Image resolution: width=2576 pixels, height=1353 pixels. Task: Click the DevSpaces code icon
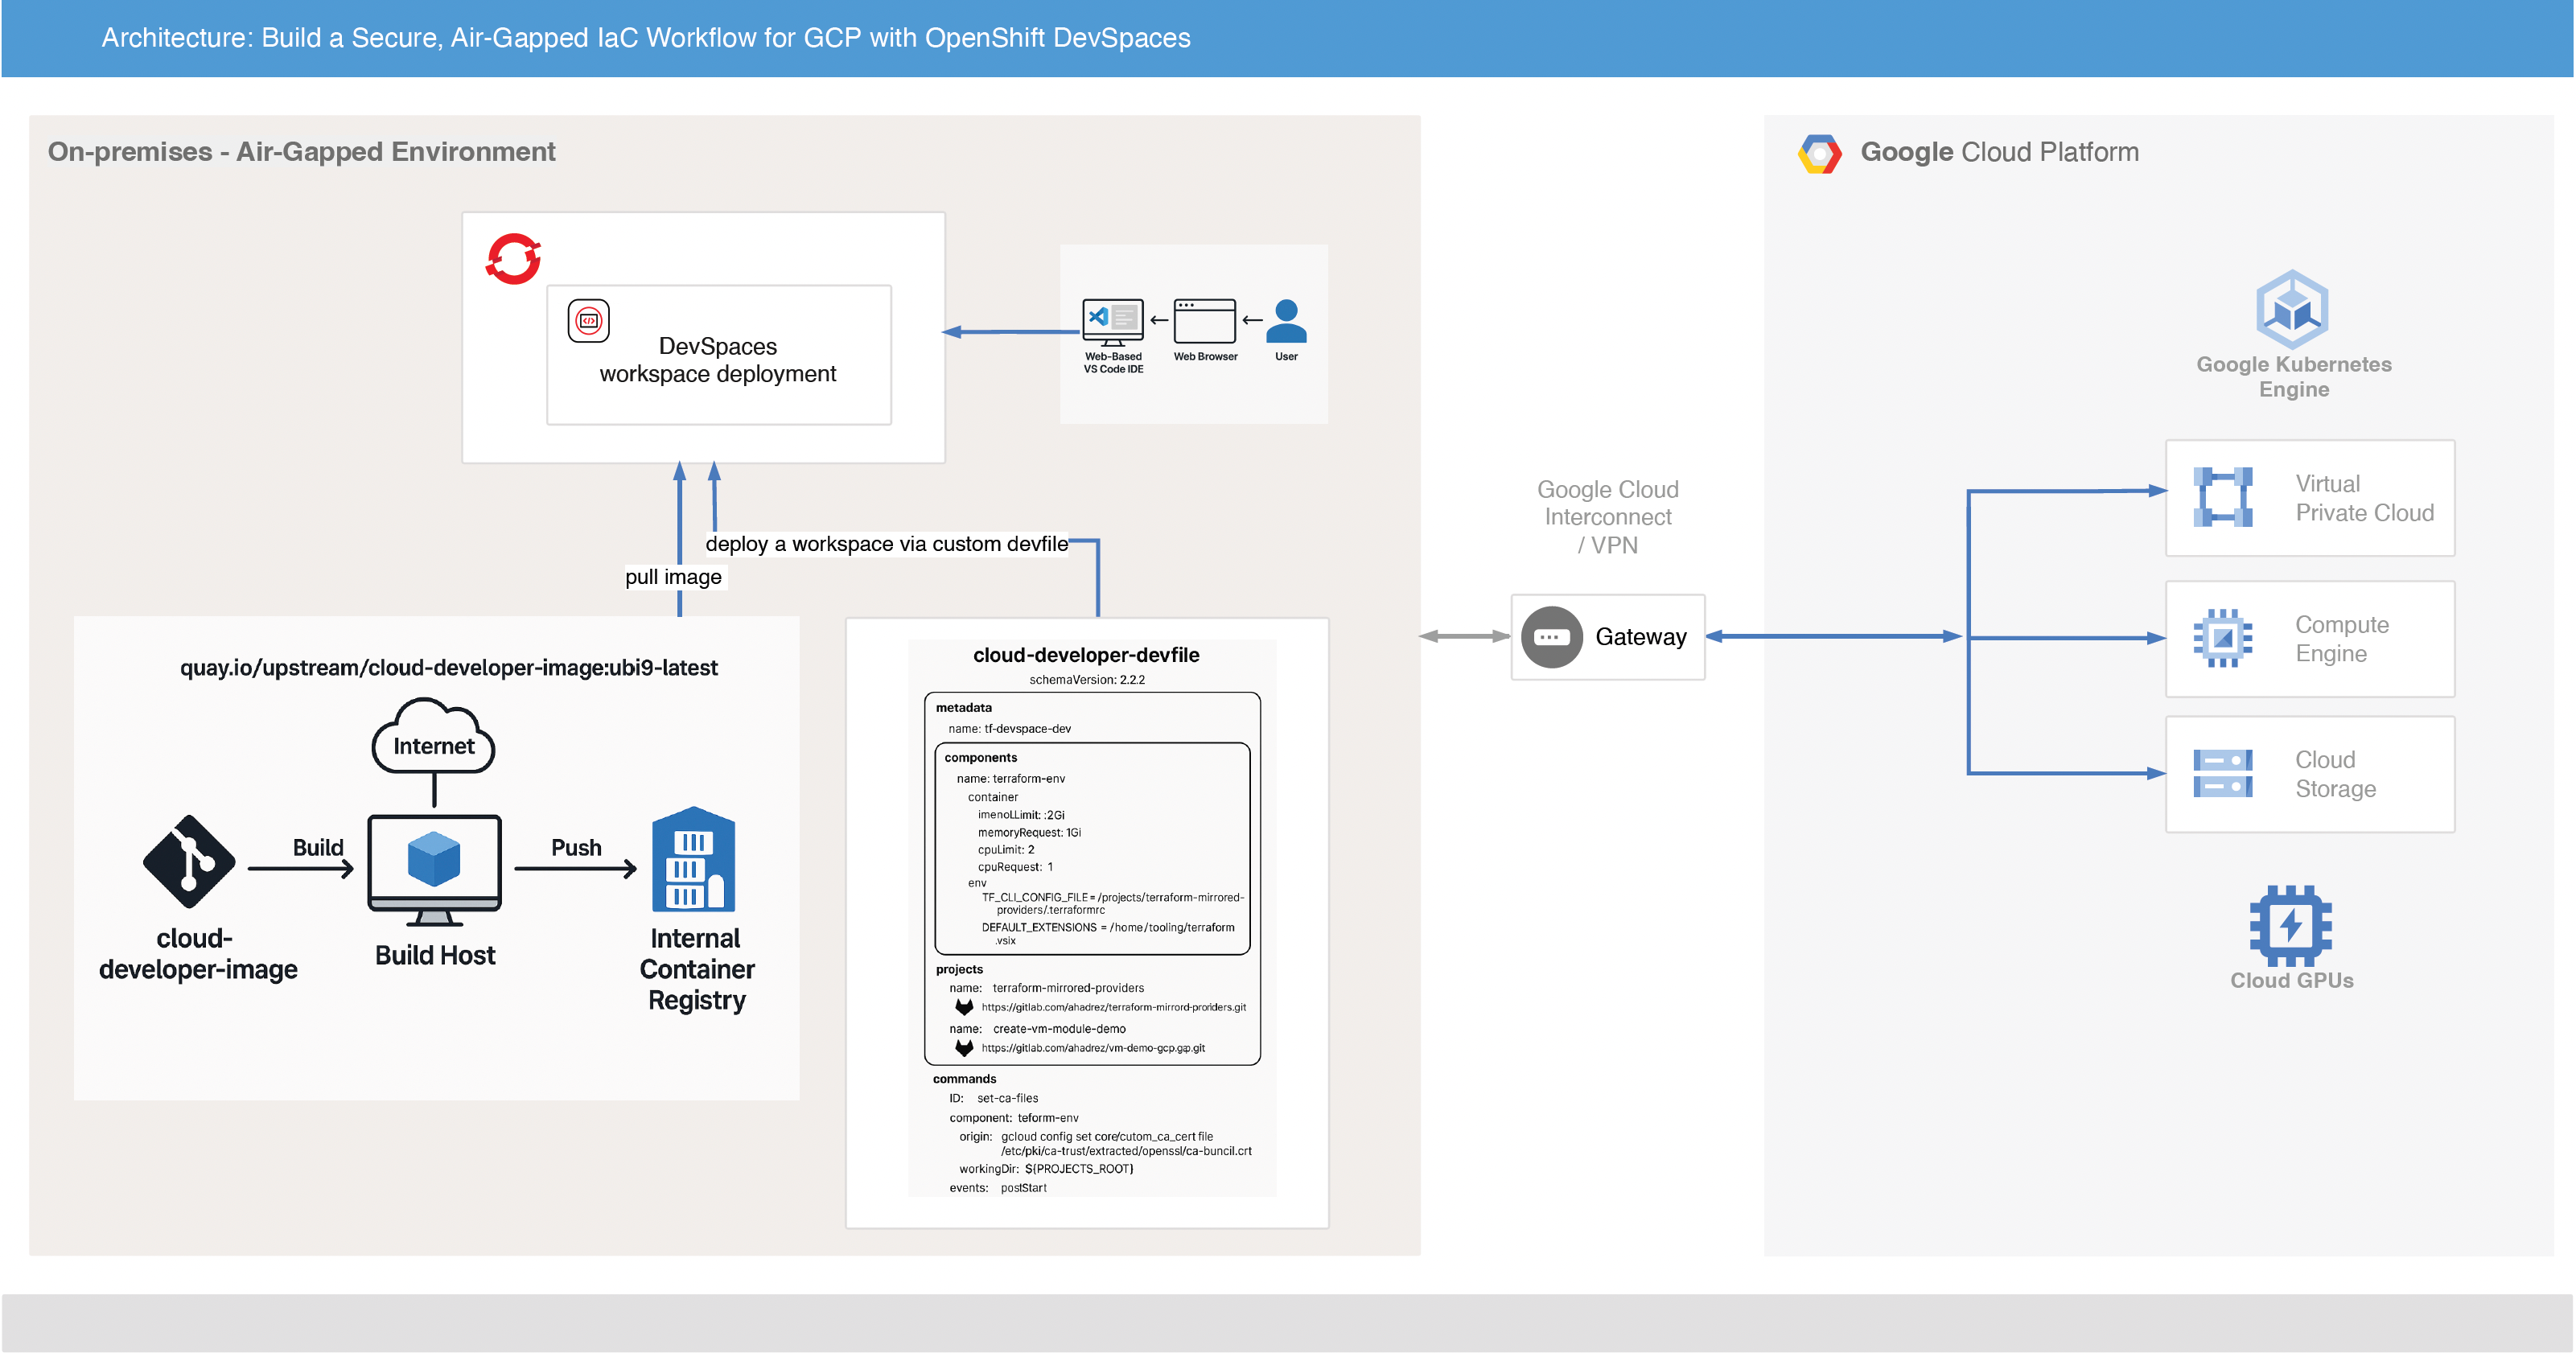point(589,321)
